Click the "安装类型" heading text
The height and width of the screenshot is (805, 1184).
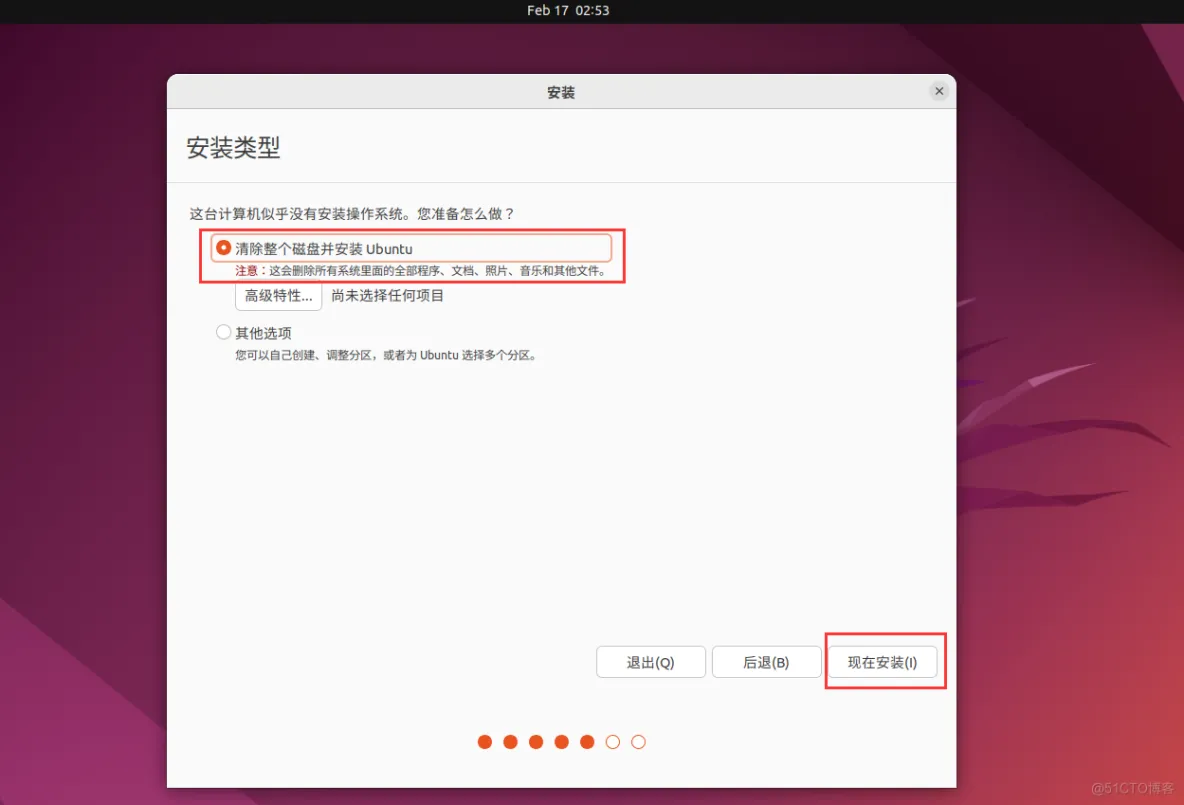coord(233,147)
